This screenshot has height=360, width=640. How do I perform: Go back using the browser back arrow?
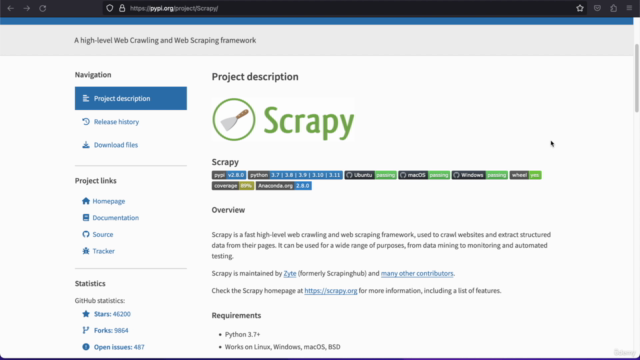pyautogui.click(x=11, y=8)
